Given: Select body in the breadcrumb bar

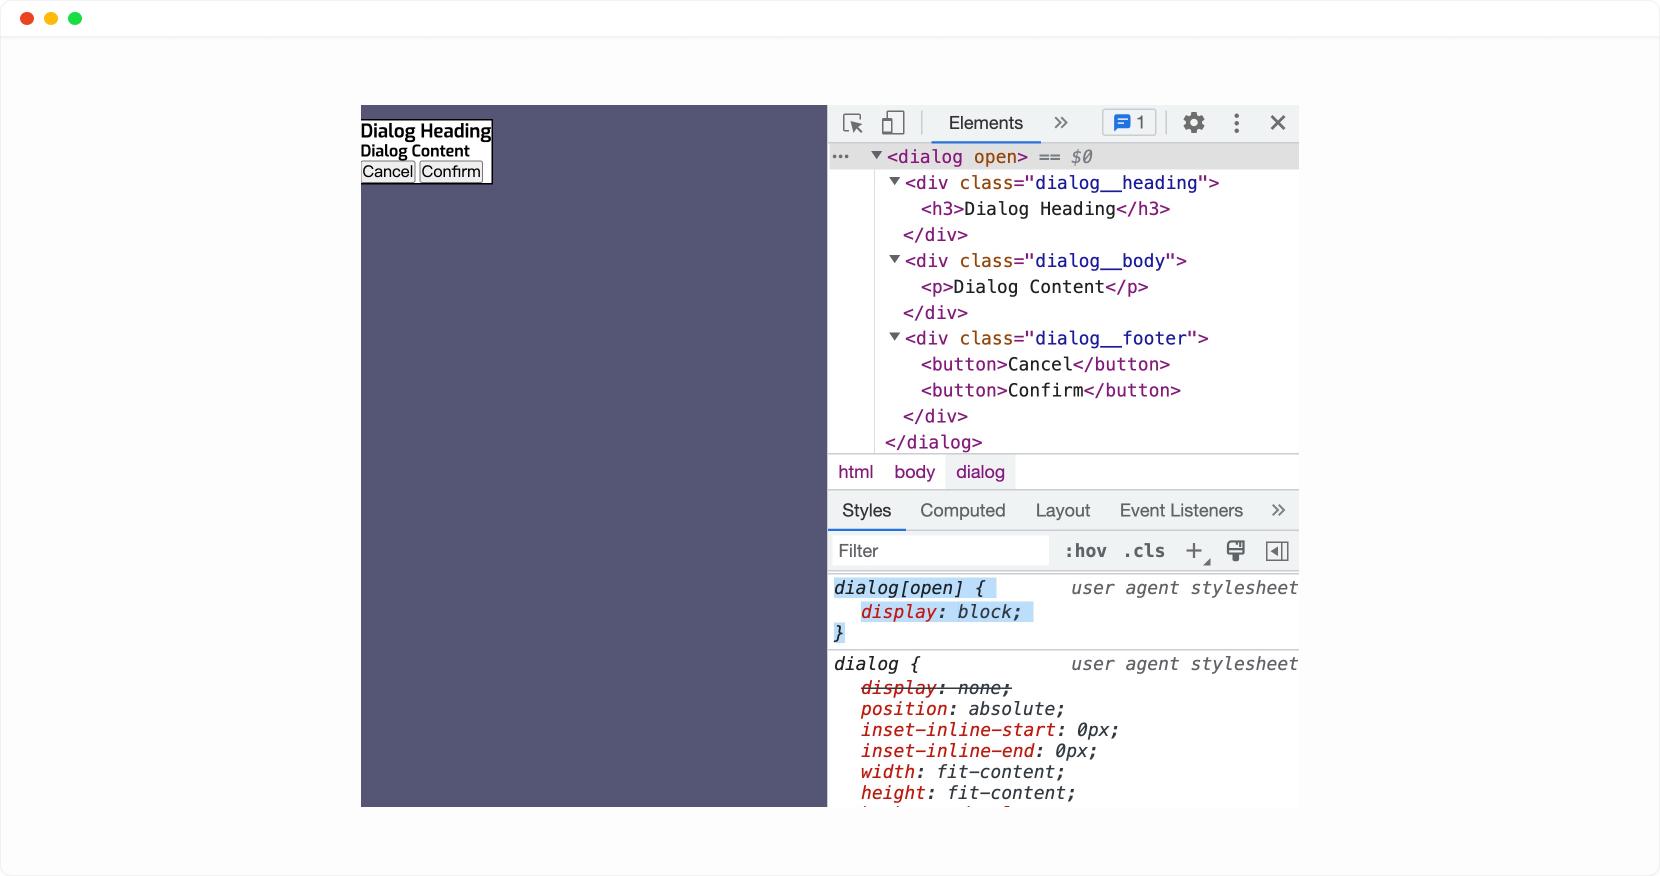Looking at the screenshot, I should 915,472.
